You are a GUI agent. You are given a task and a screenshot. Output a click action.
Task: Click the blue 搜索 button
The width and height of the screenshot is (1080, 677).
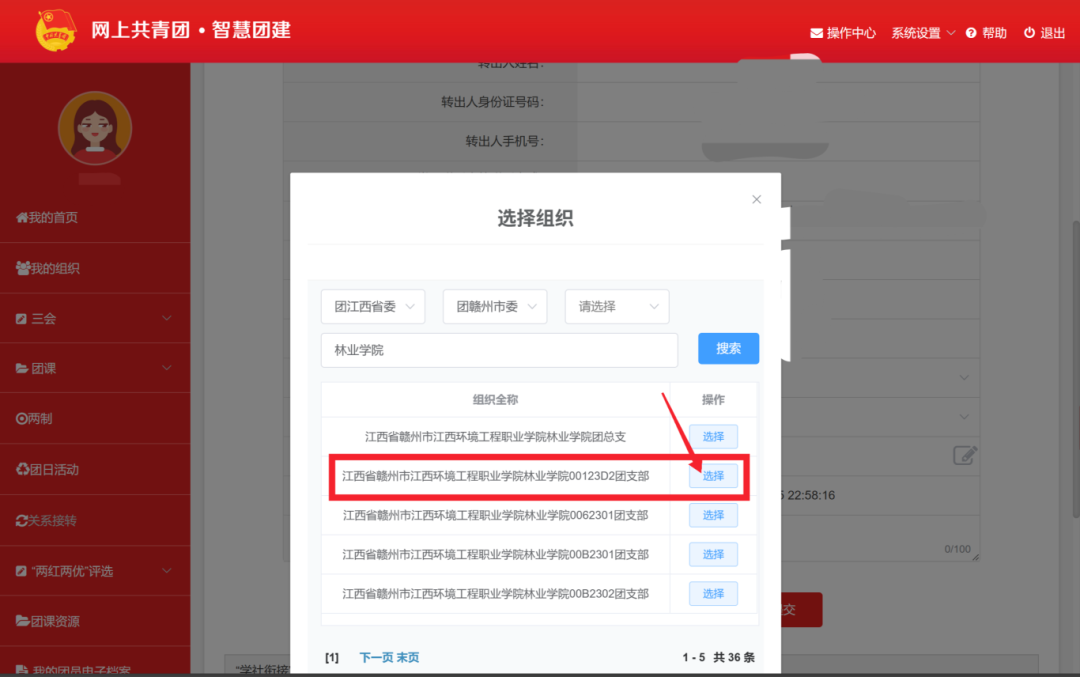coord(728,348)
